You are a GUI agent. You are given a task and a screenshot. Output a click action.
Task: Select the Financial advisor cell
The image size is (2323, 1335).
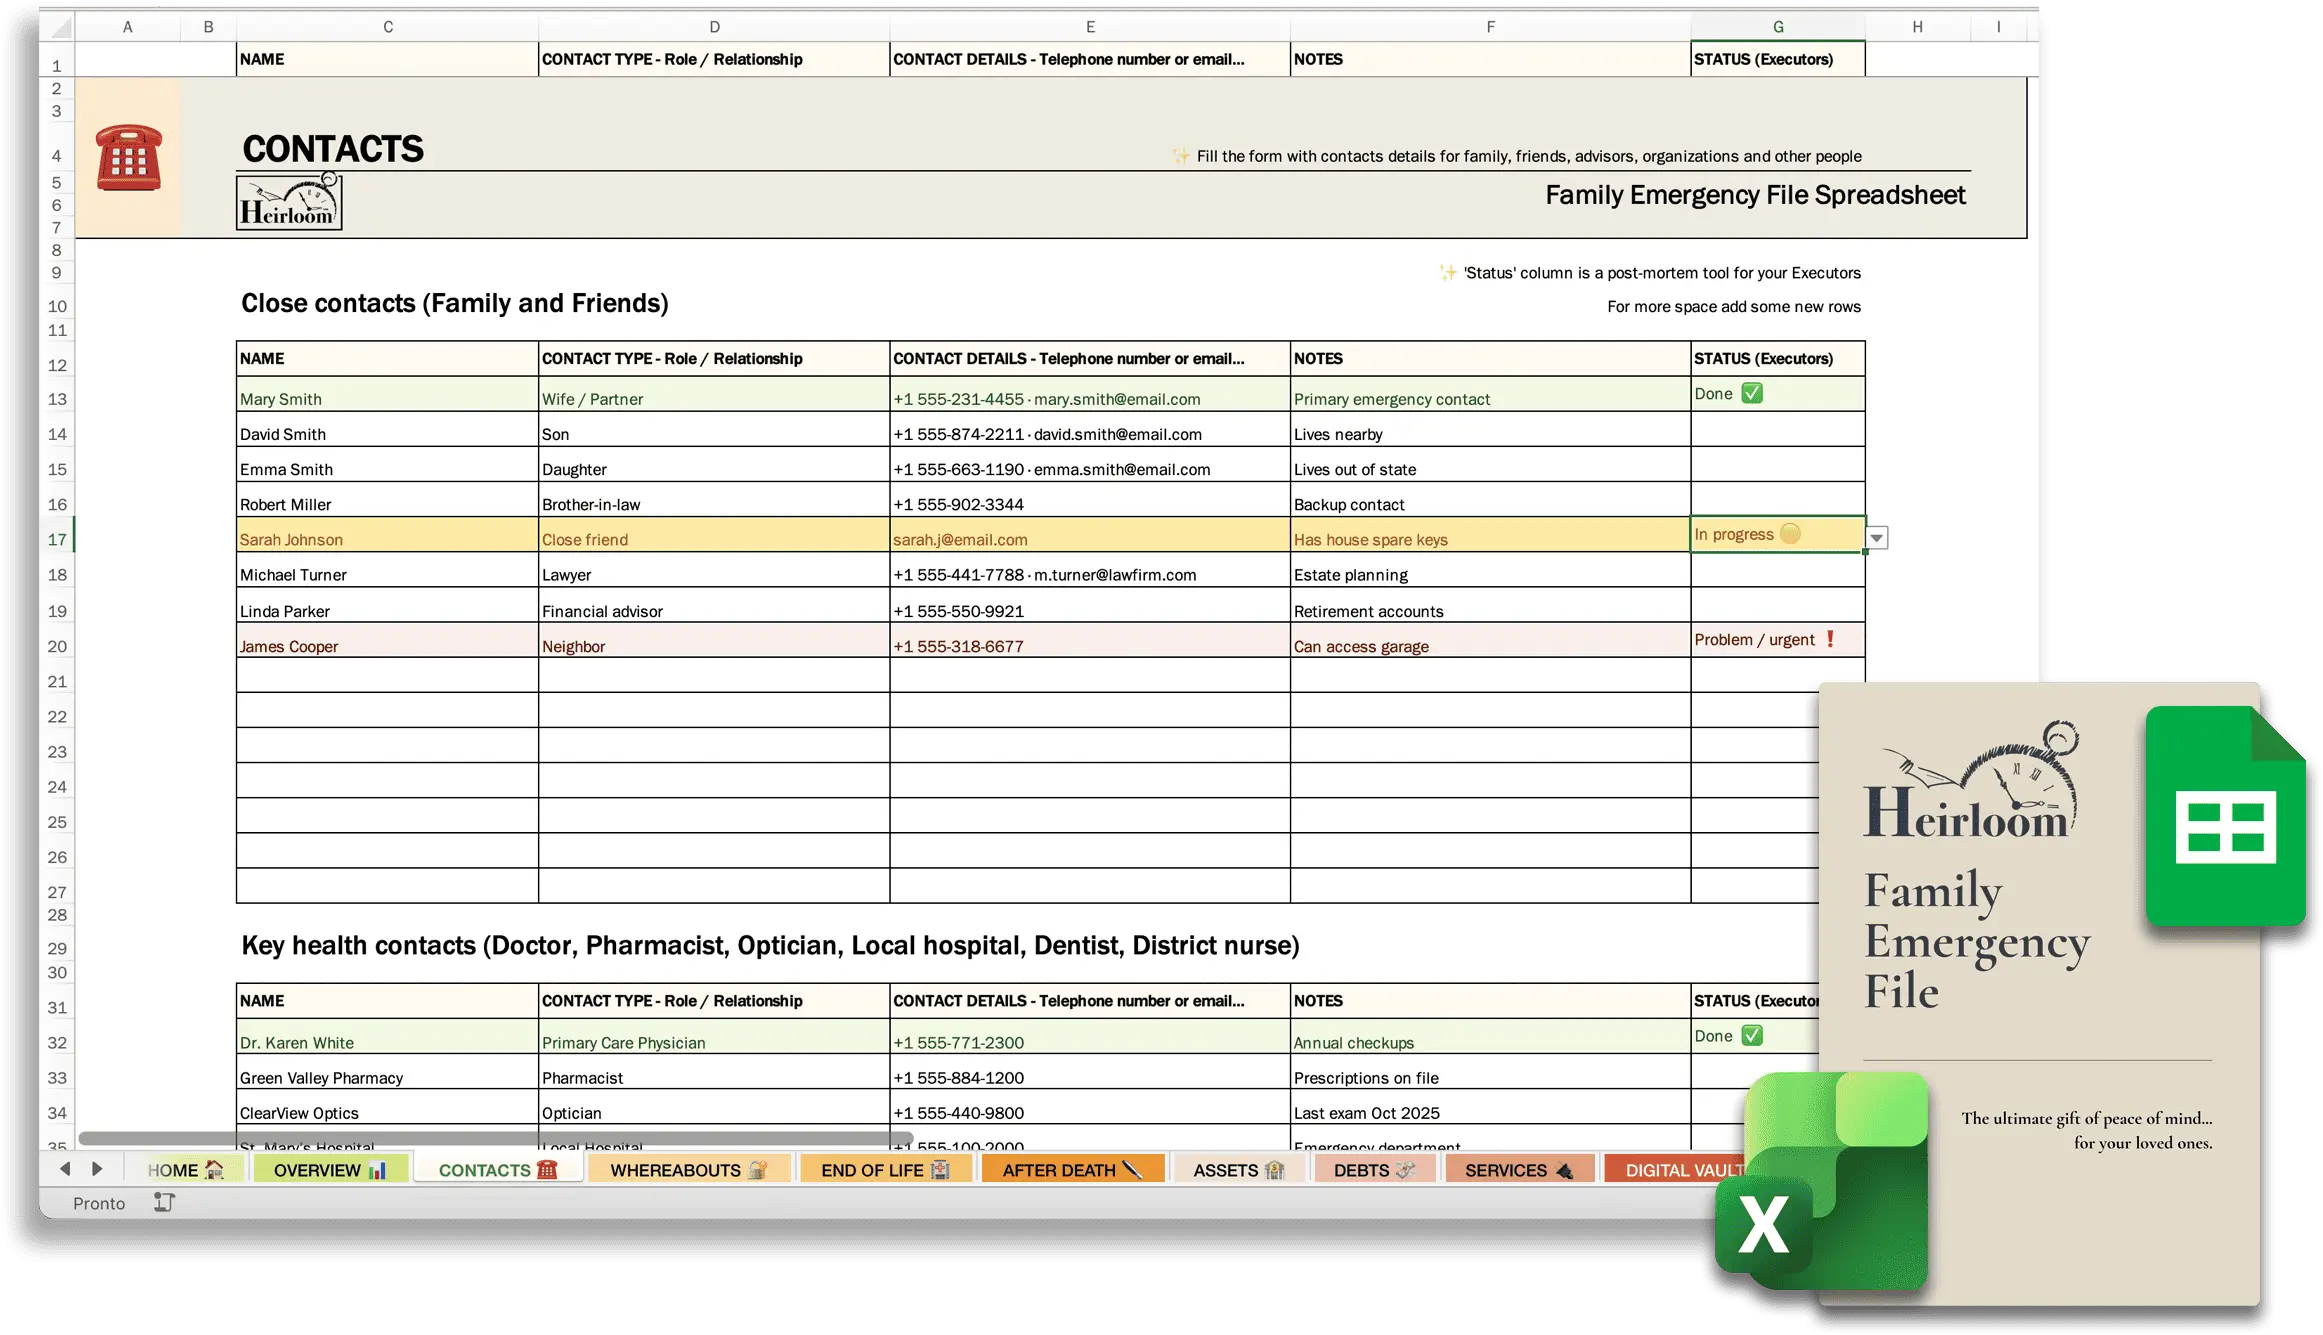tap(714, 606)
